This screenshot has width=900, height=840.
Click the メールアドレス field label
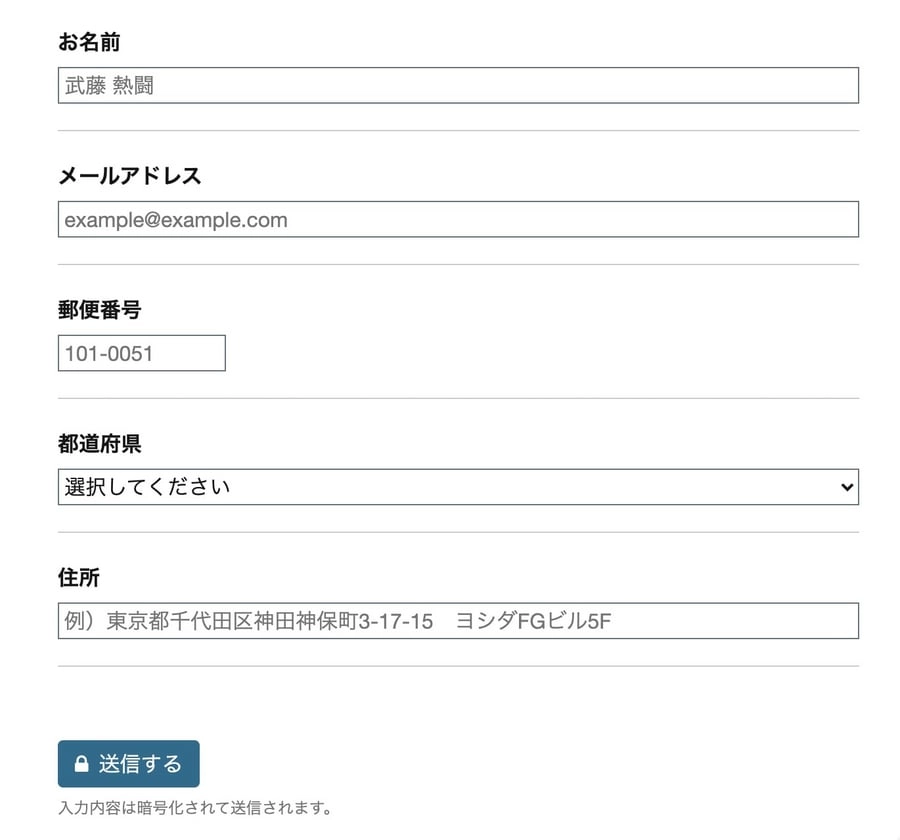[129, 176]
